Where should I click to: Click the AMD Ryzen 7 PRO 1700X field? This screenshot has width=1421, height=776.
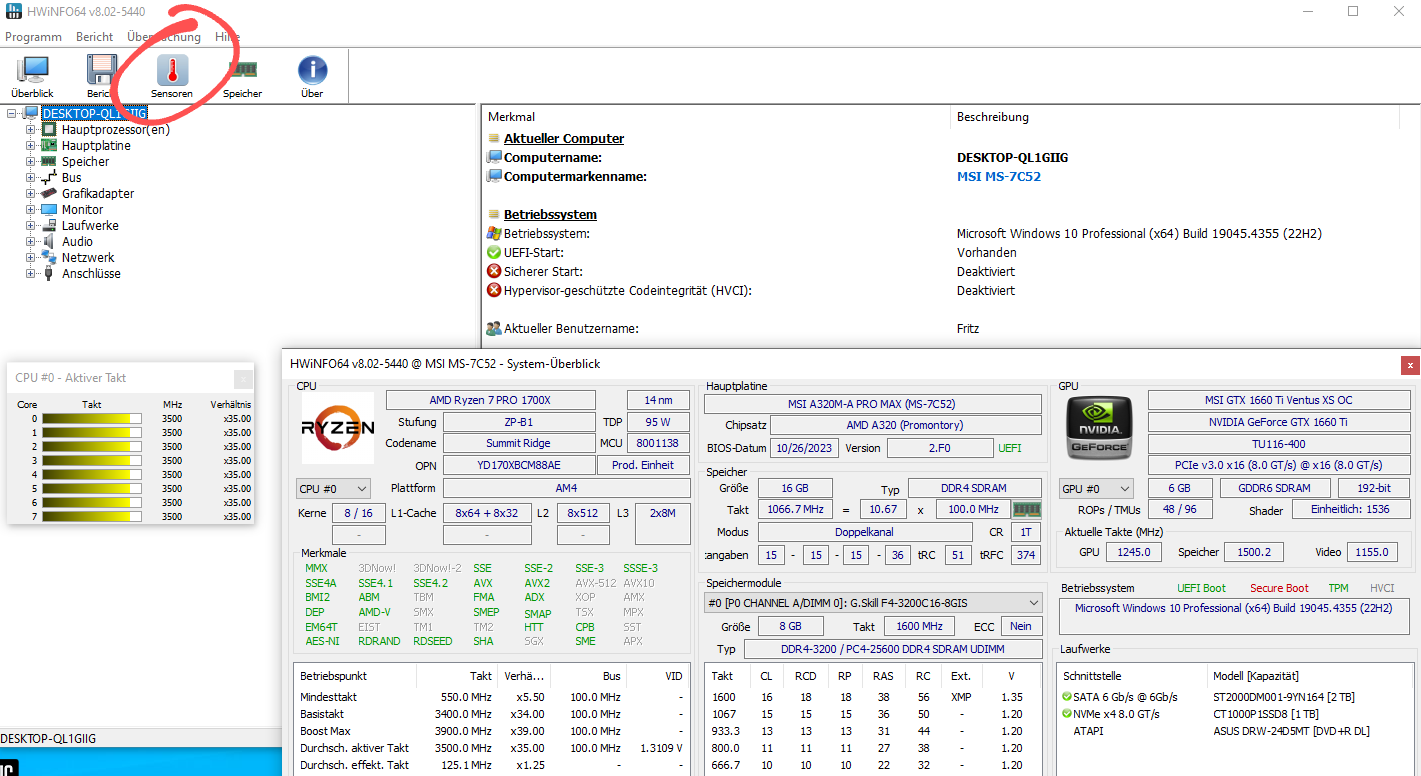pyautogui.click(x=490, y=400)
